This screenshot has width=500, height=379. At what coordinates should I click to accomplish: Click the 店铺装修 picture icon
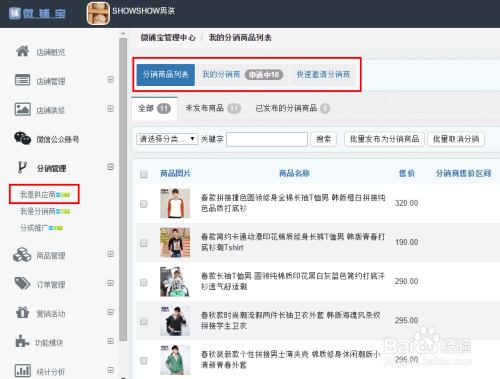22,109
